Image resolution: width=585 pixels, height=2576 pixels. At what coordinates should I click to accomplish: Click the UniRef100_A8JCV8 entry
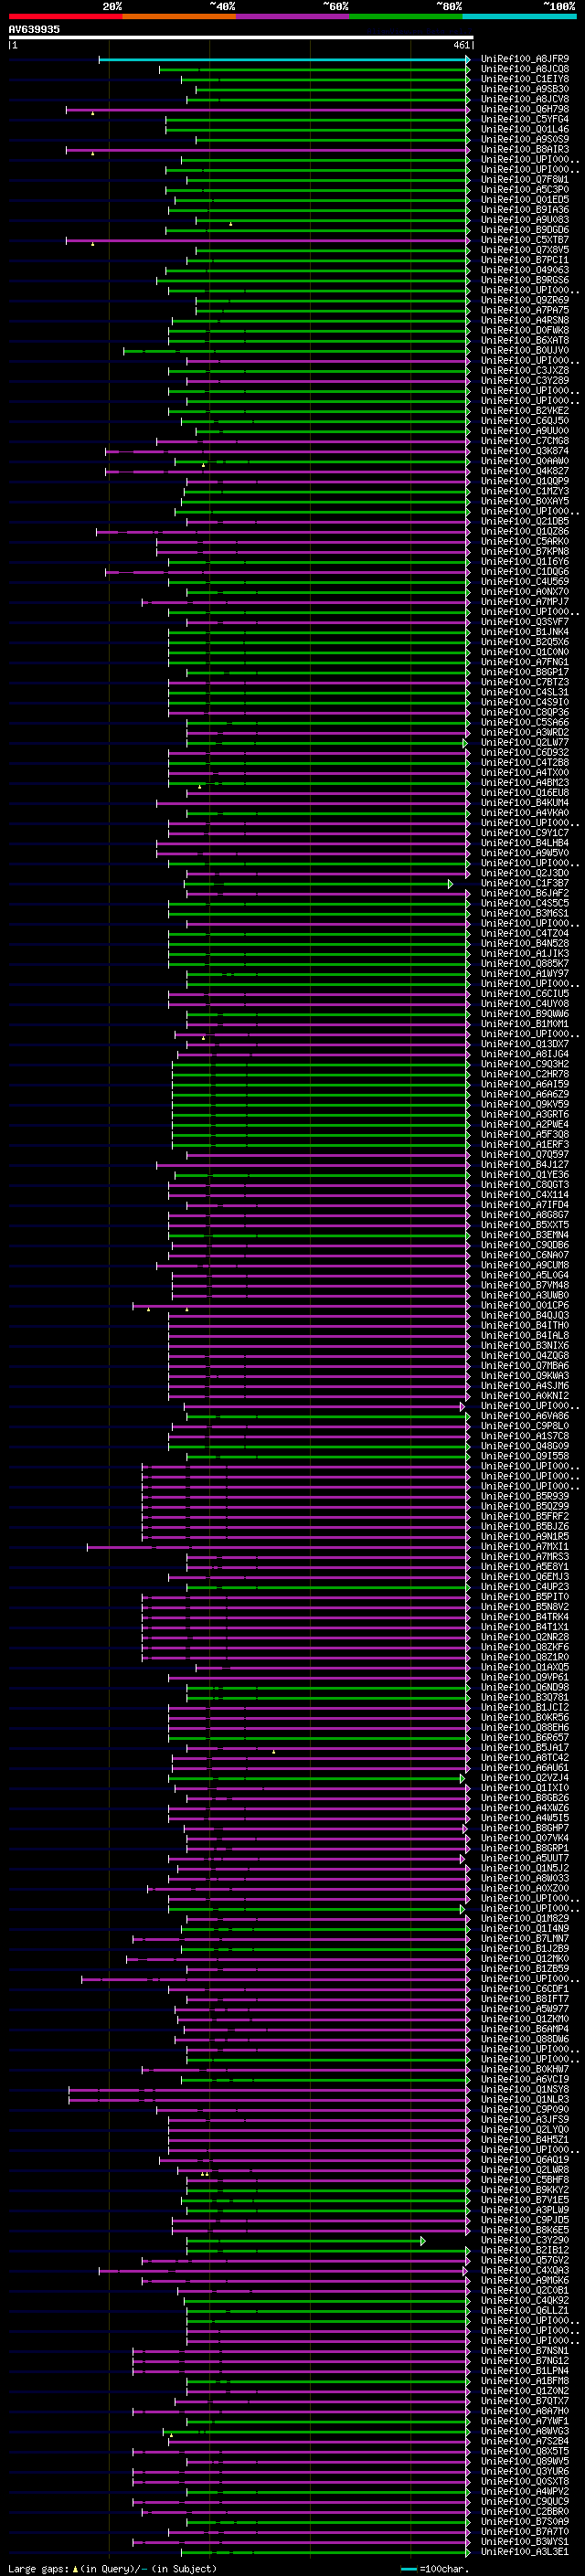[524, 99]
